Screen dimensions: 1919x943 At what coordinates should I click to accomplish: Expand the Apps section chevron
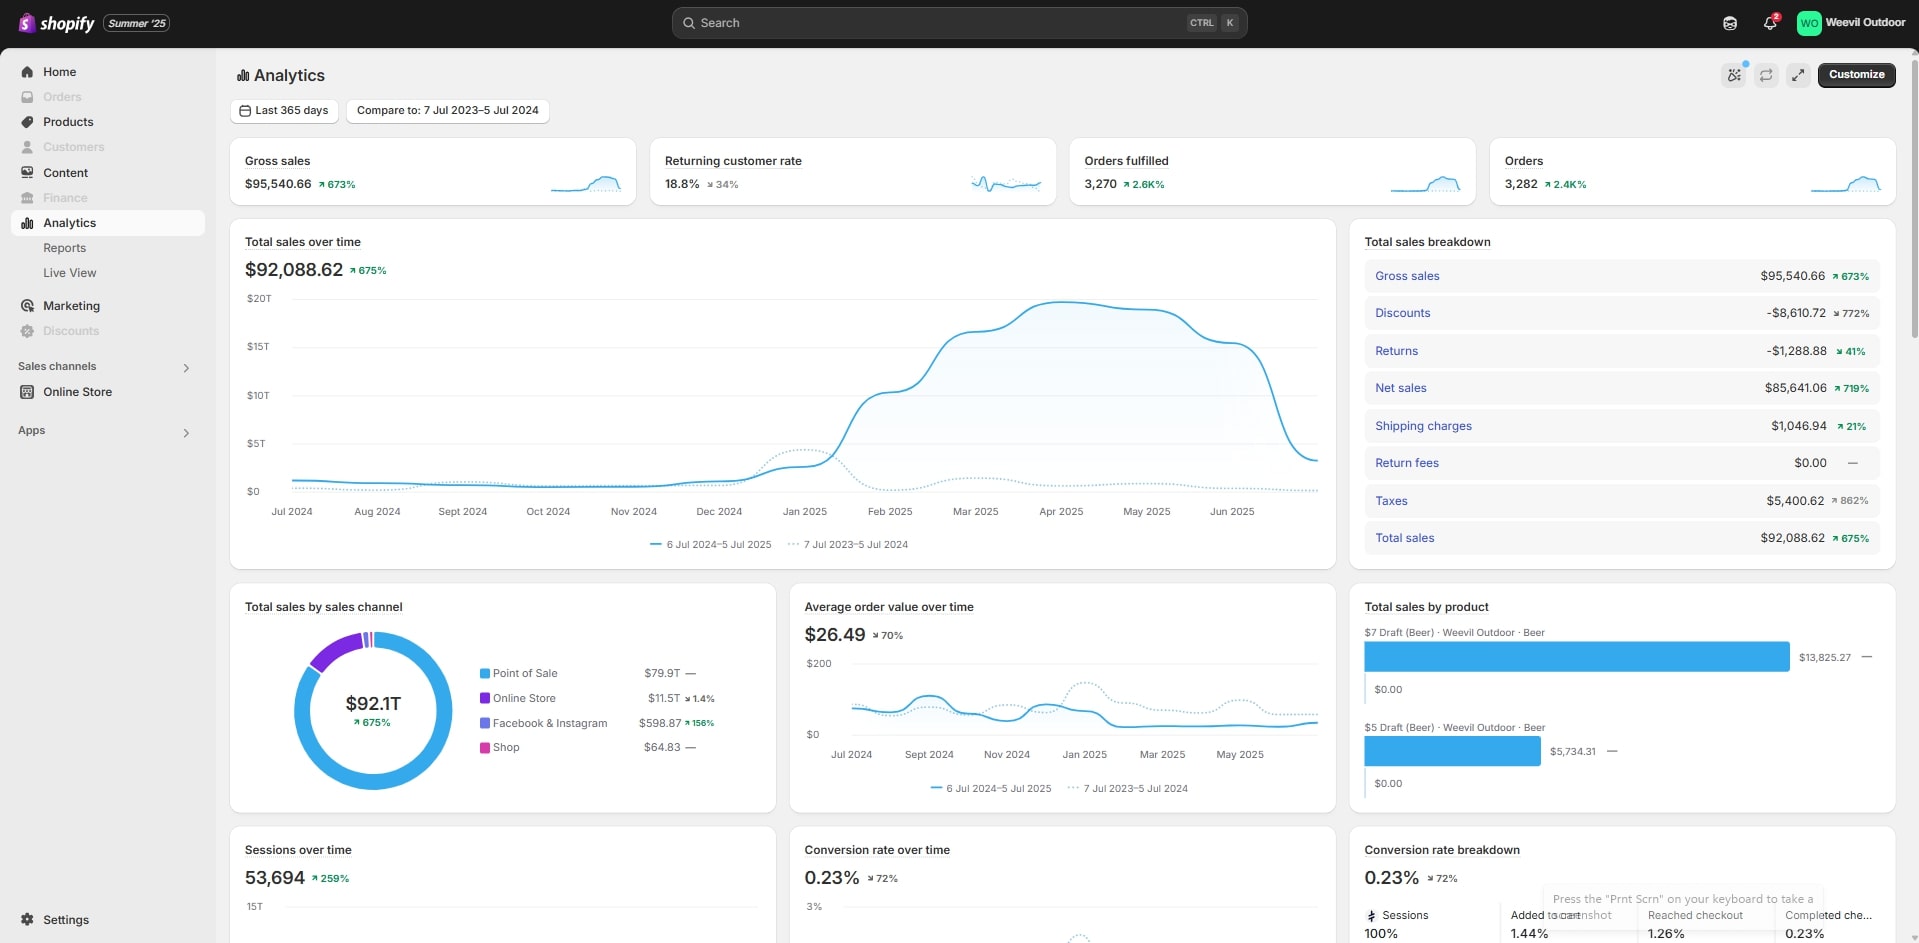tap(186, 433)
